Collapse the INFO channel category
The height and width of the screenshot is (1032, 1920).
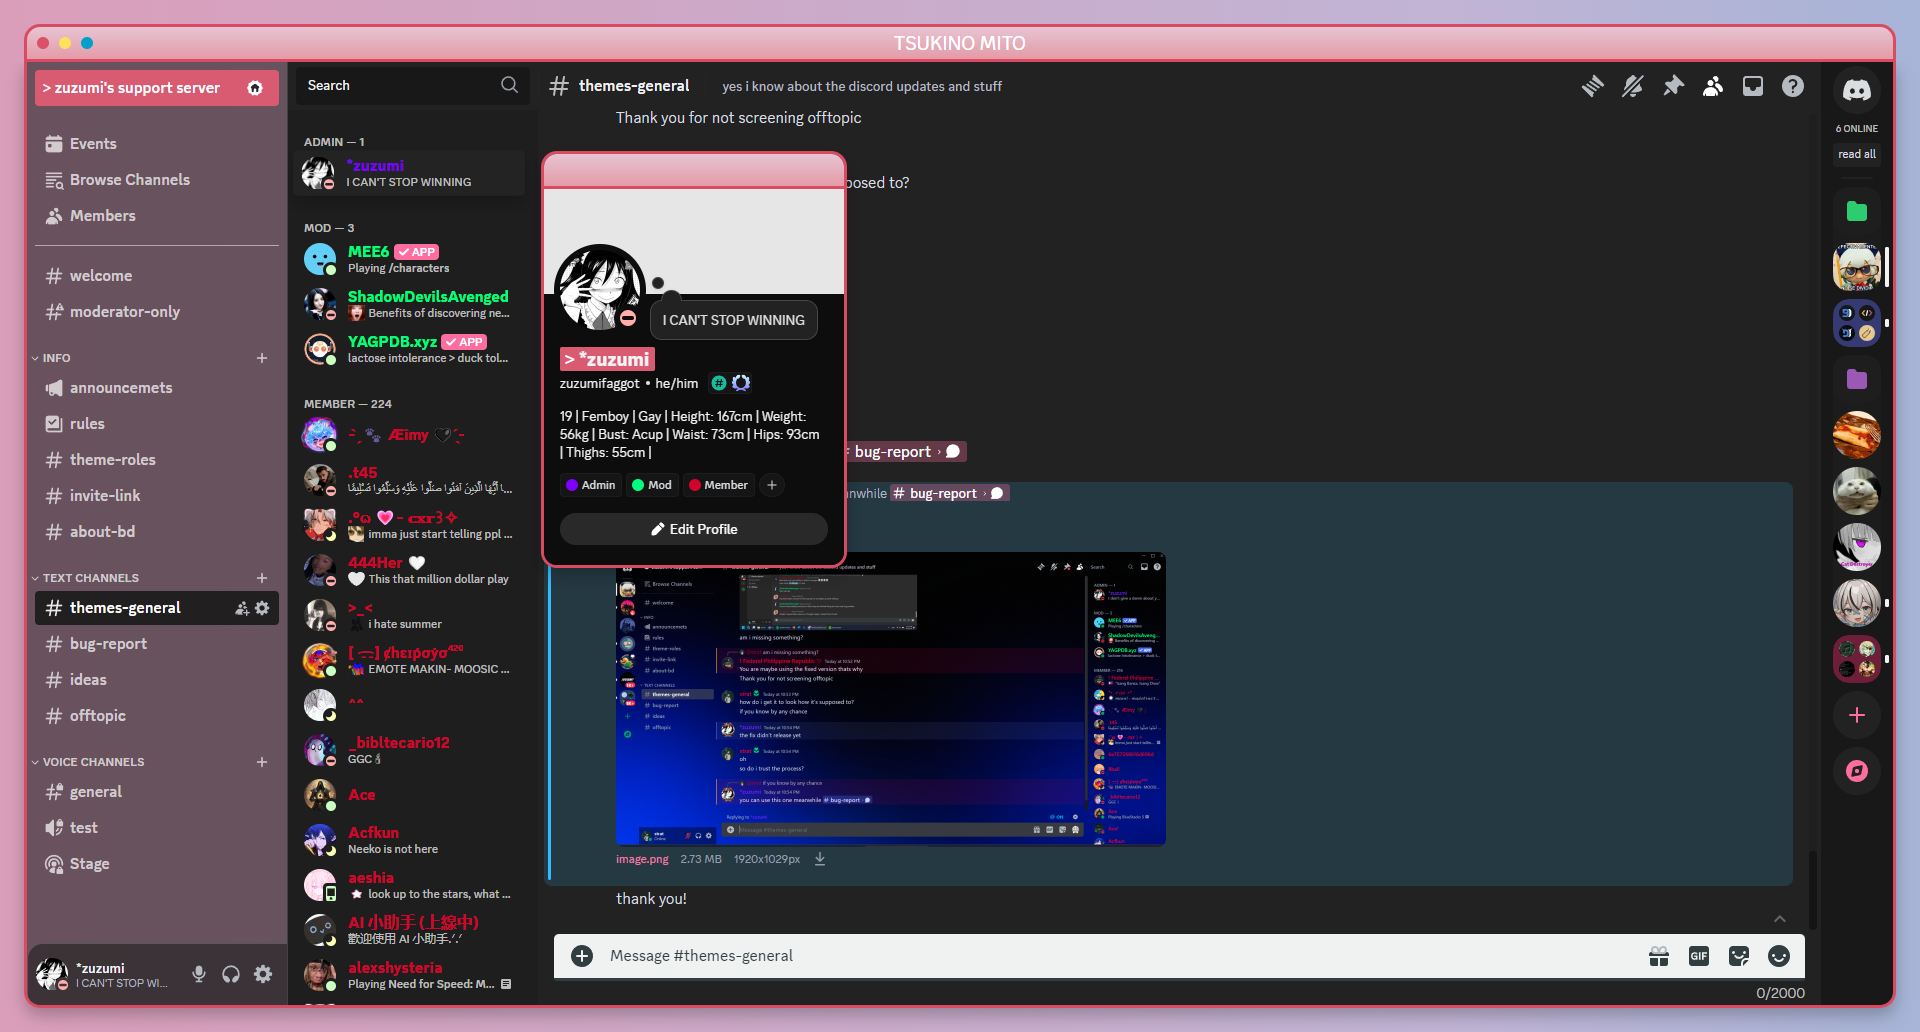56,358
